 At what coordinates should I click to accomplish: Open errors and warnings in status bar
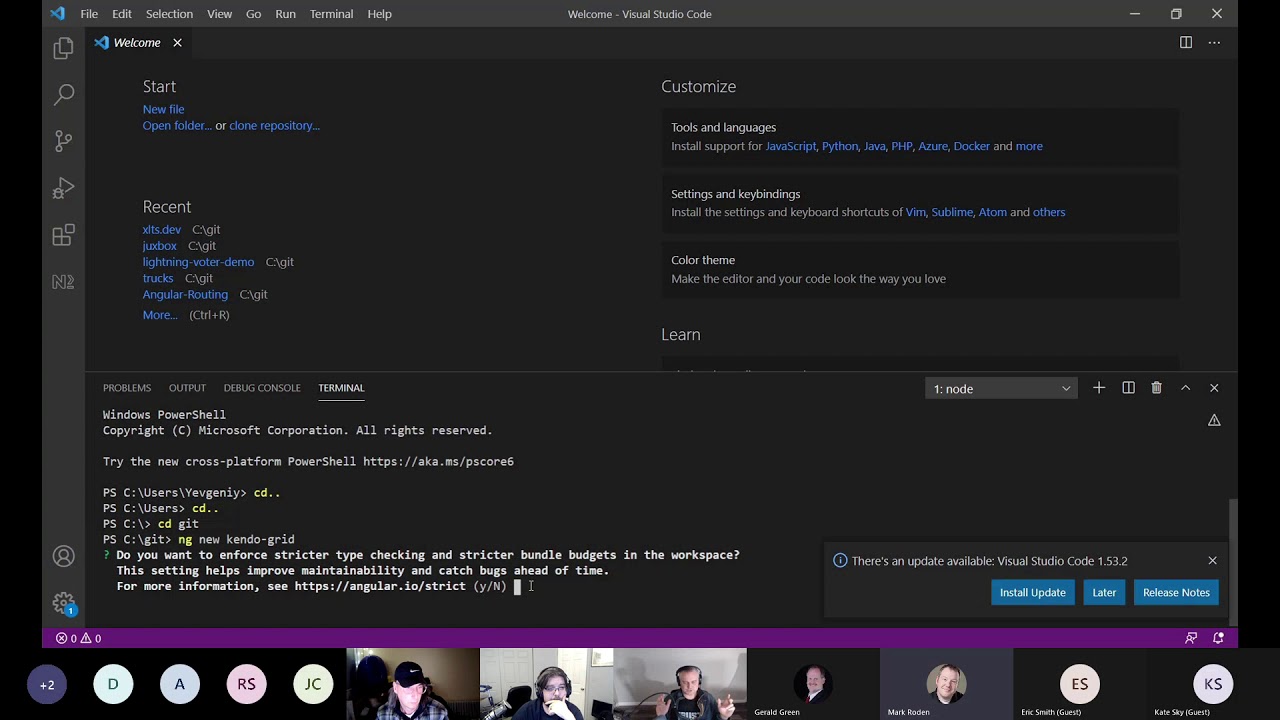click(x=78, y=638)
